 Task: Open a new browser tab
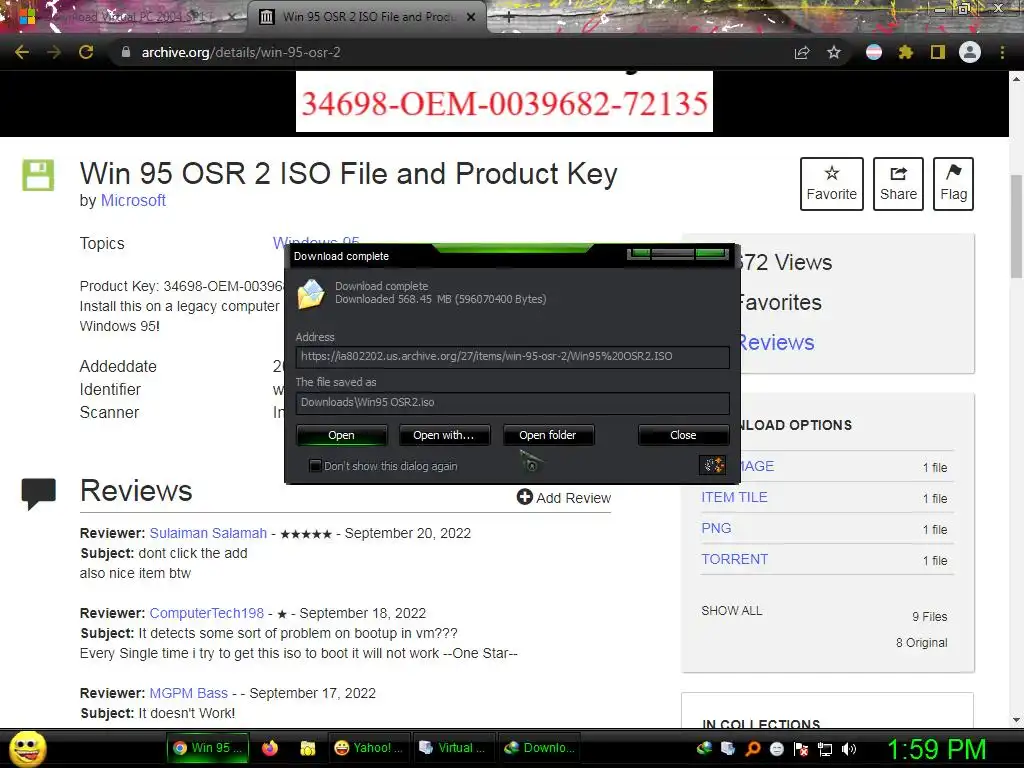pyautogui.click(x=509, y=18)
